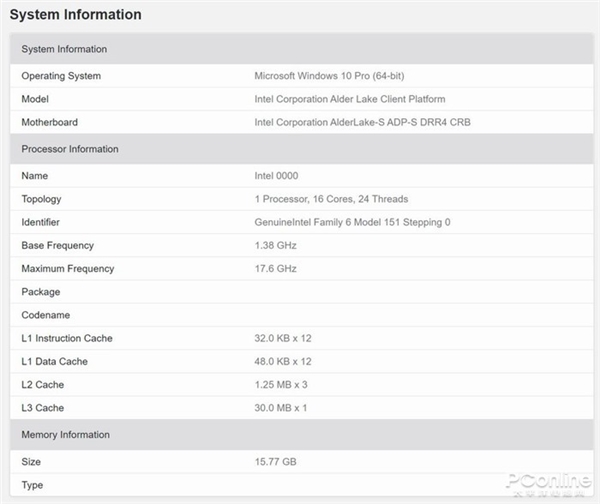Select the memory Size 15.77 GB value
Viewport: 600px width, 504px height.
point(276,461)
